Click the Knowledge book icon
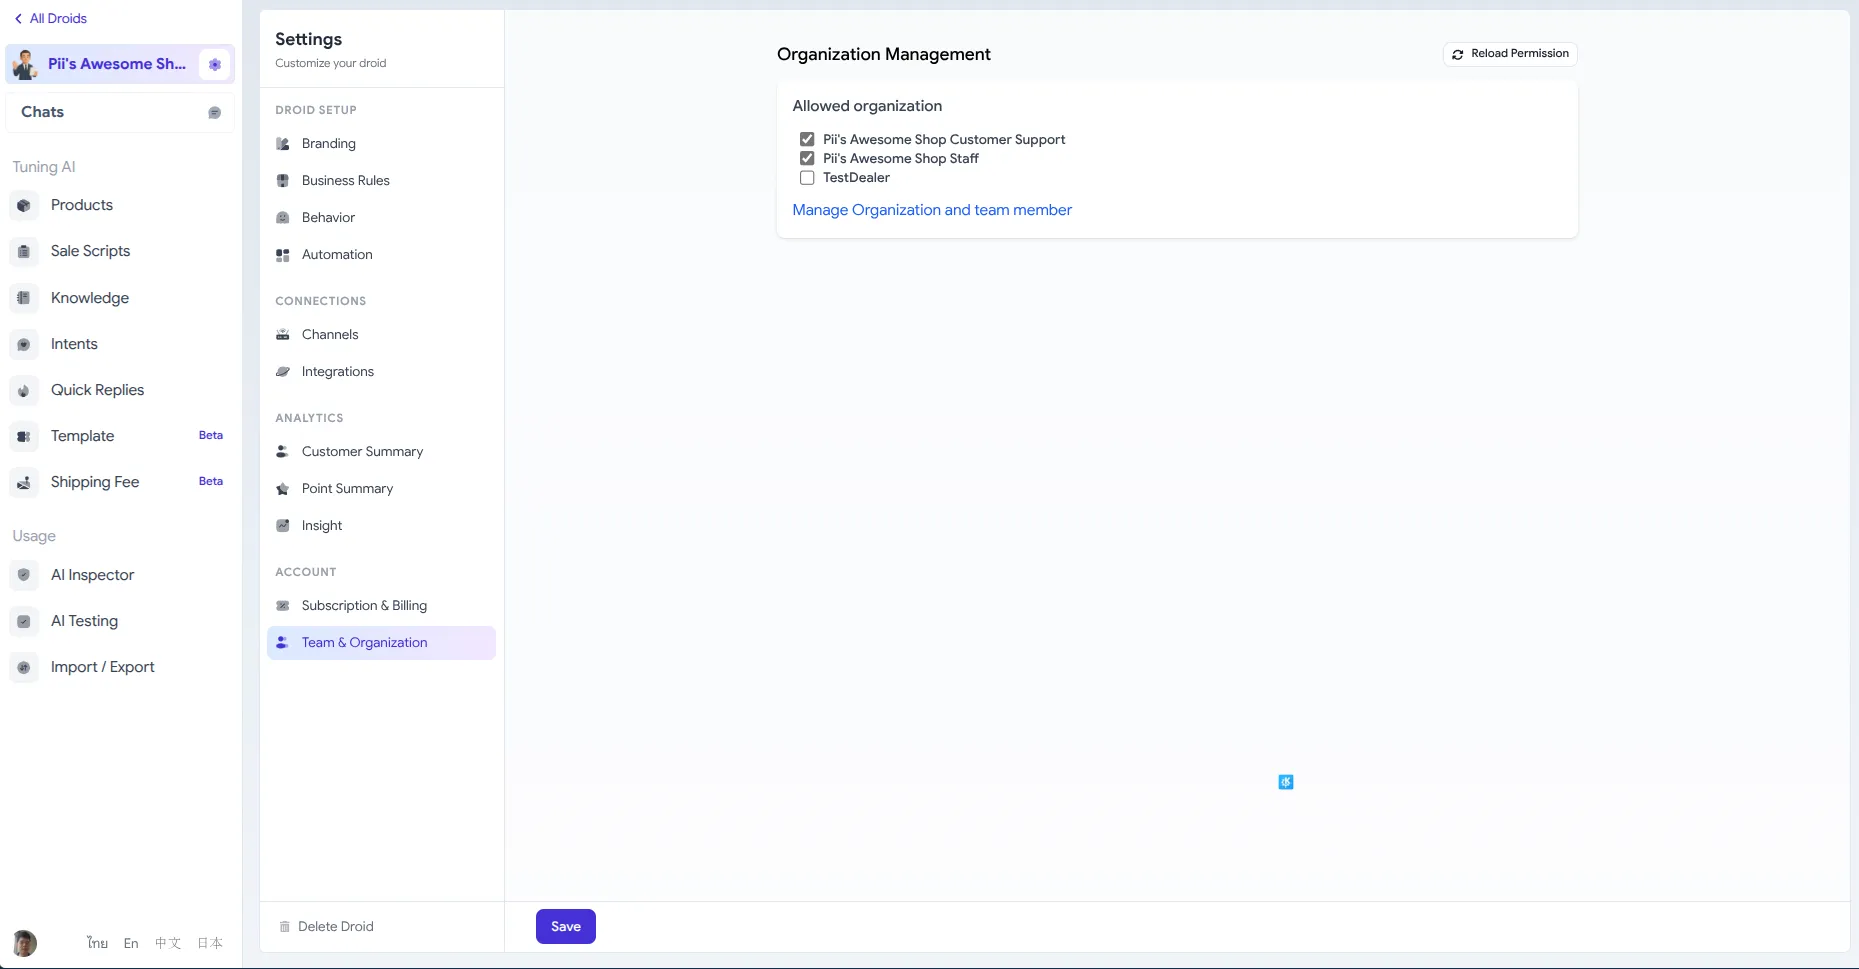This screenshot has height=969, width=1859. coord(24,298)
